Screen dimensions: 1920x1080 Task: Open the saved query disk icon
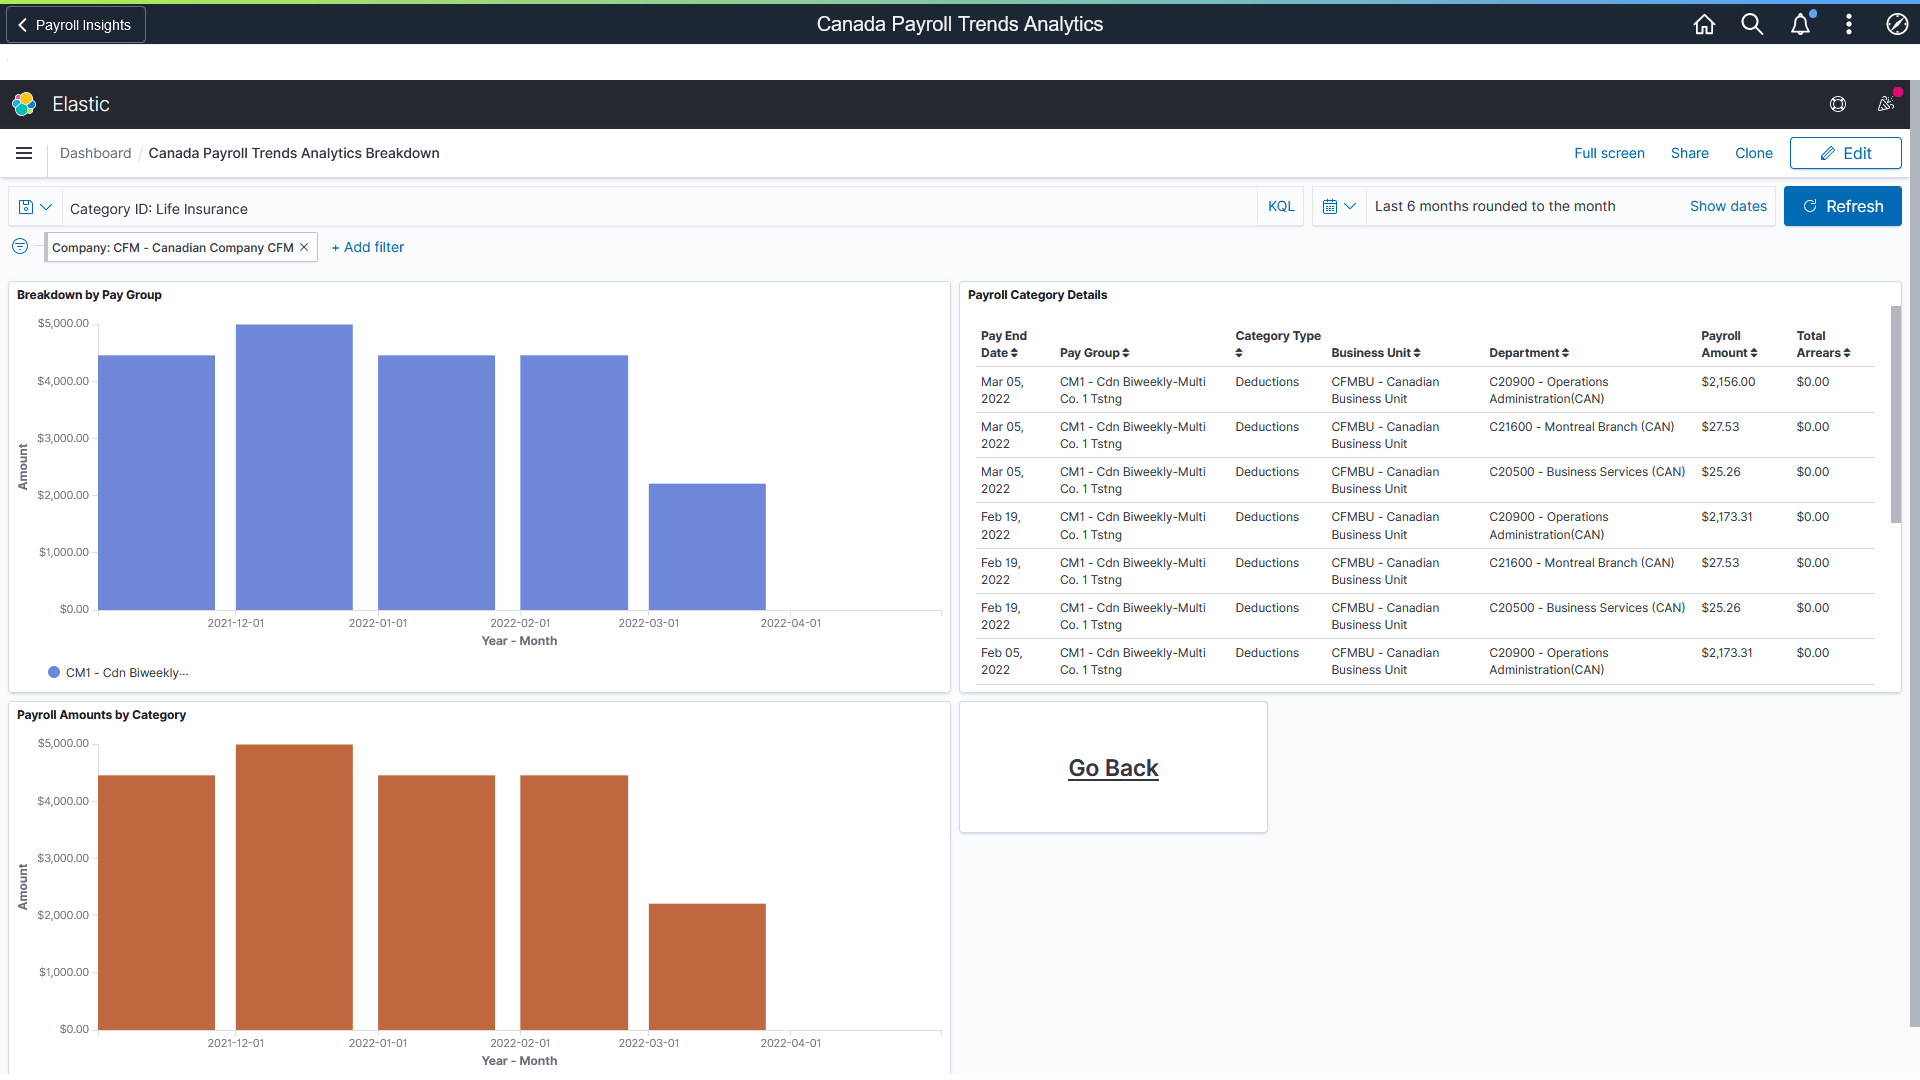tap(25, 206)
